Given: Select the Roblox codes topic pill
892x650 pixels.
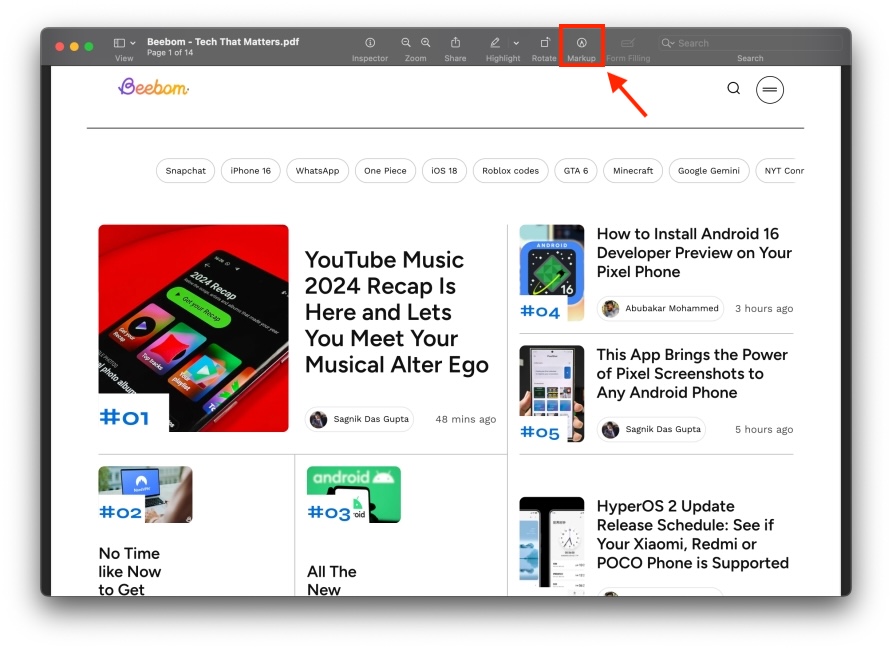Looking at the screenshot, I should [x=510, y=171].
